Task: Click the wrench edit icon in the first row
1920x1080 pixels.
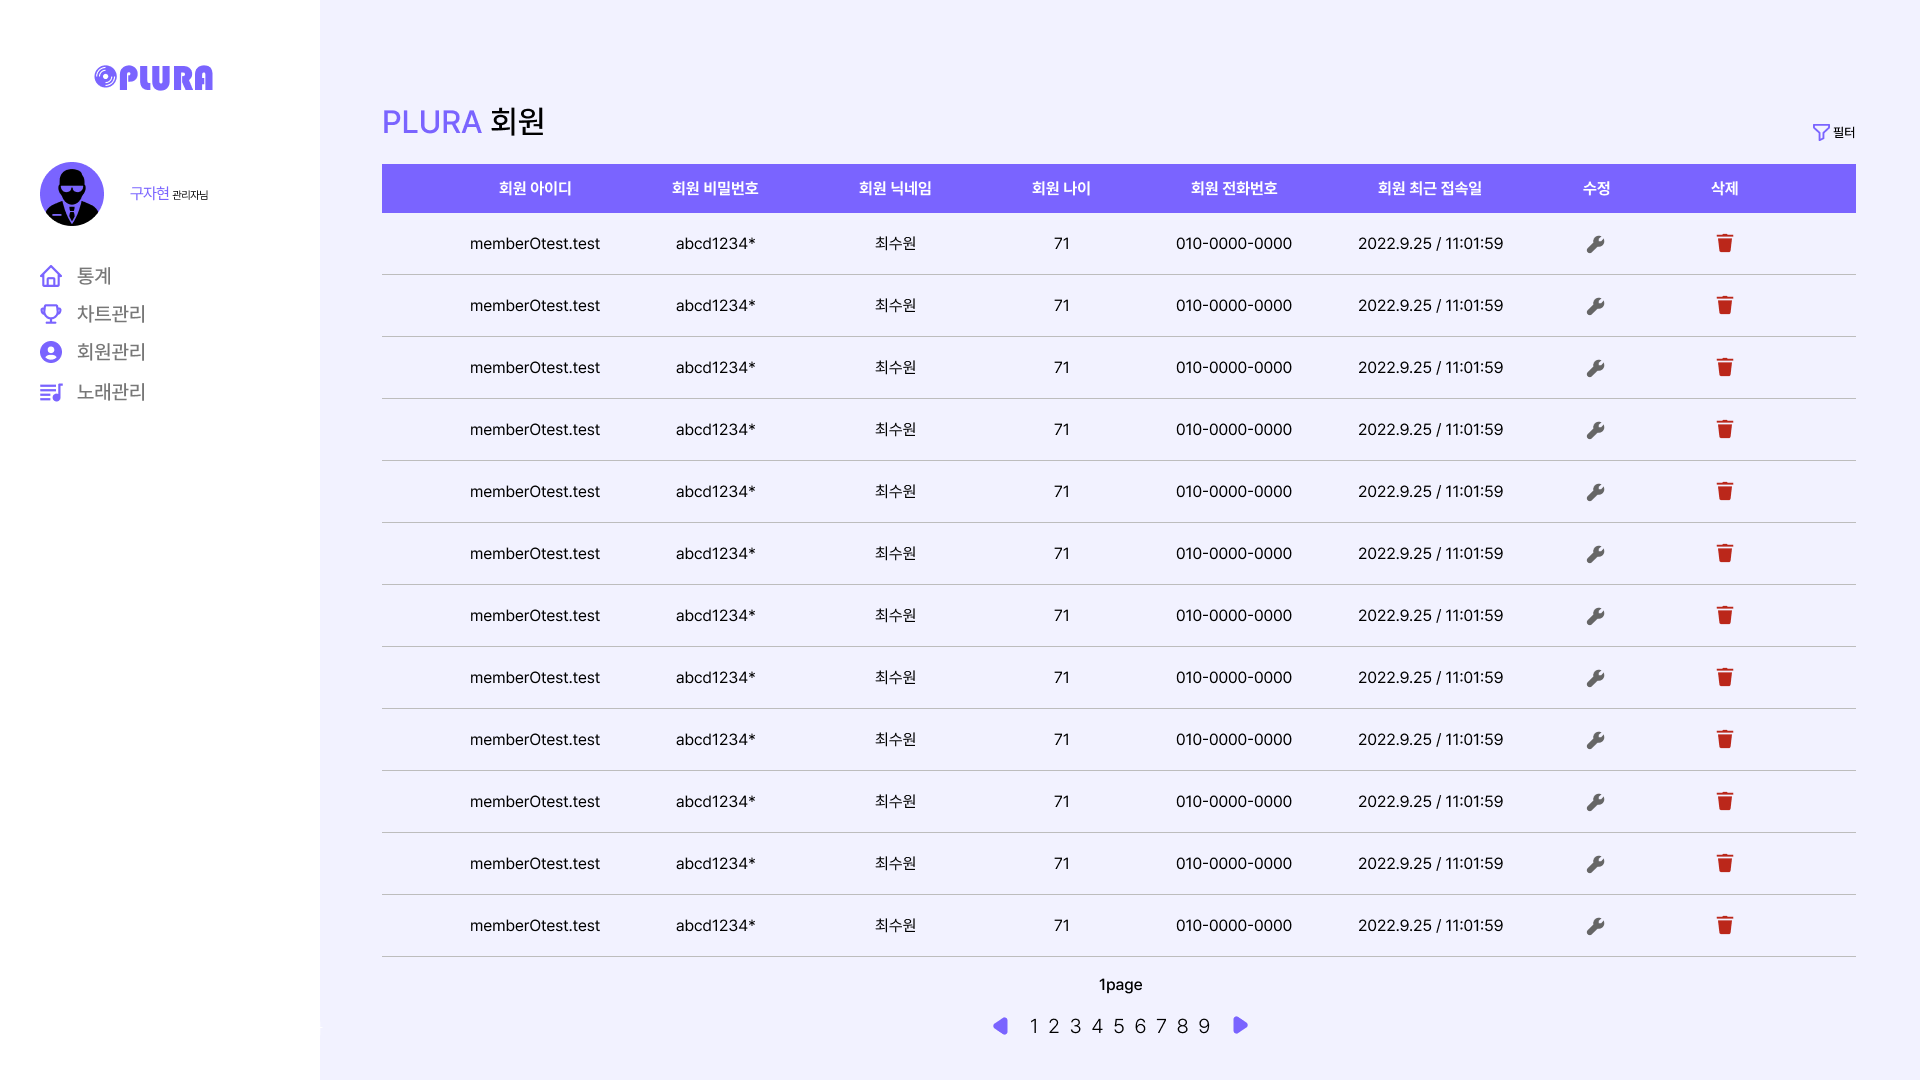Action: click(x=1596, y=244)
